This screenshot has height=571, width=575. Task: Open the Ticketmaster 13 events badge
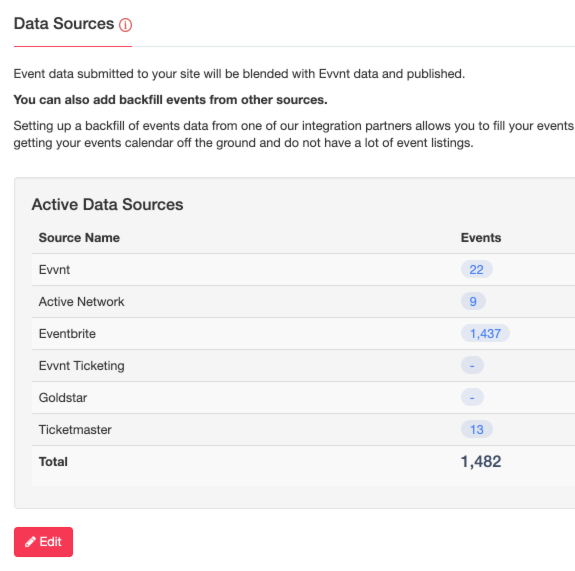[476, 429]
